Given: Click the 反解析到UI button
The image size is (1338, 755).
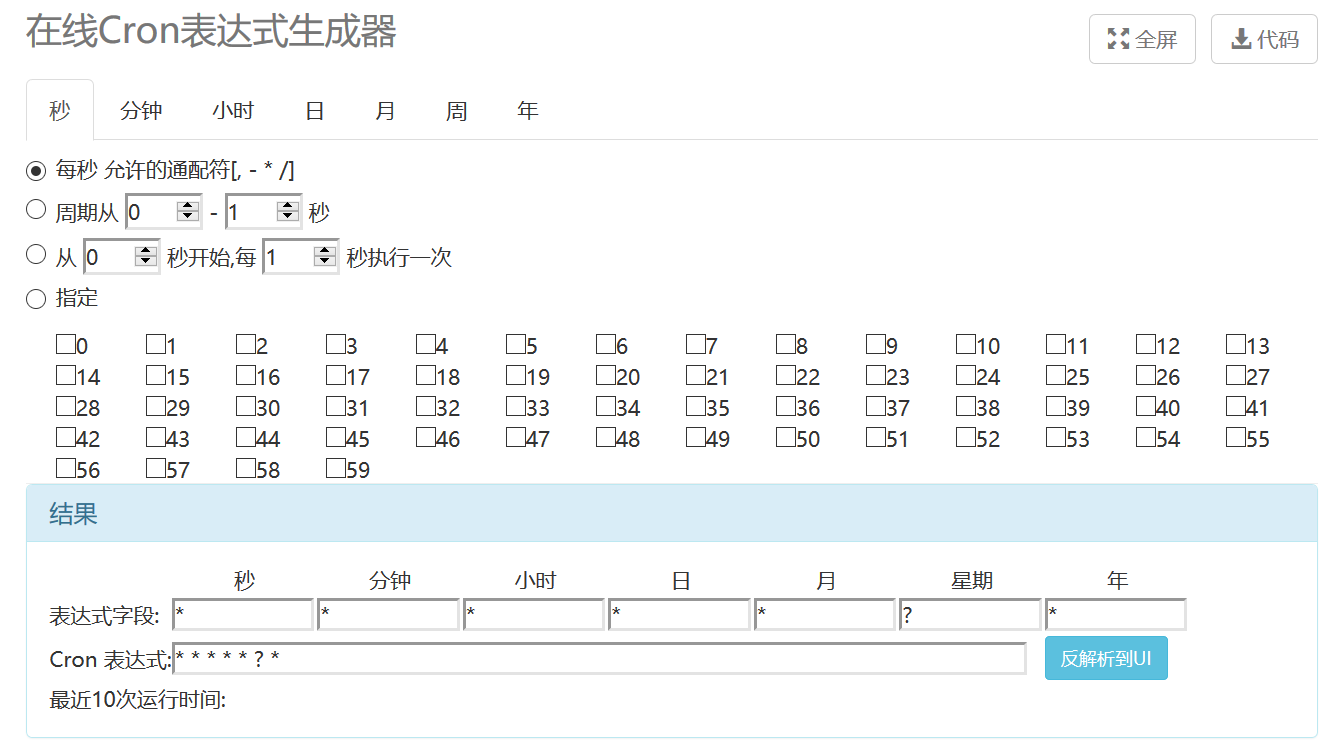Looking at the screenshot, I should (1105, 659).
